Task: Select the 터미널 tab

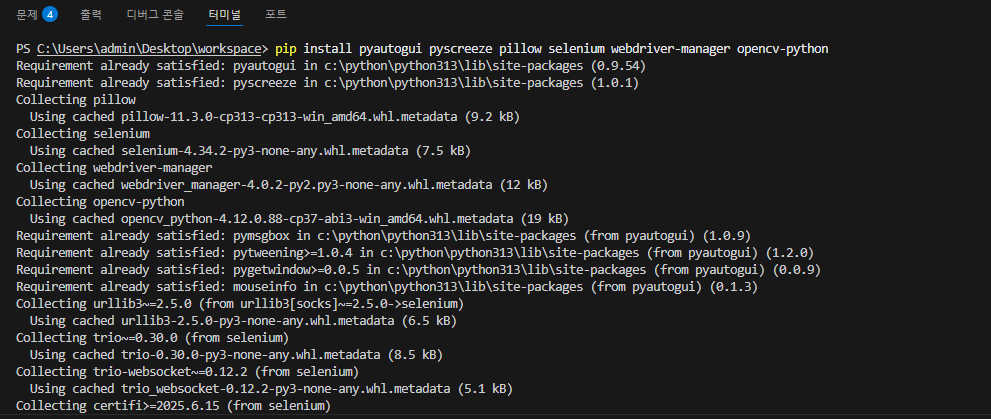Action: (x=224, y=14)
